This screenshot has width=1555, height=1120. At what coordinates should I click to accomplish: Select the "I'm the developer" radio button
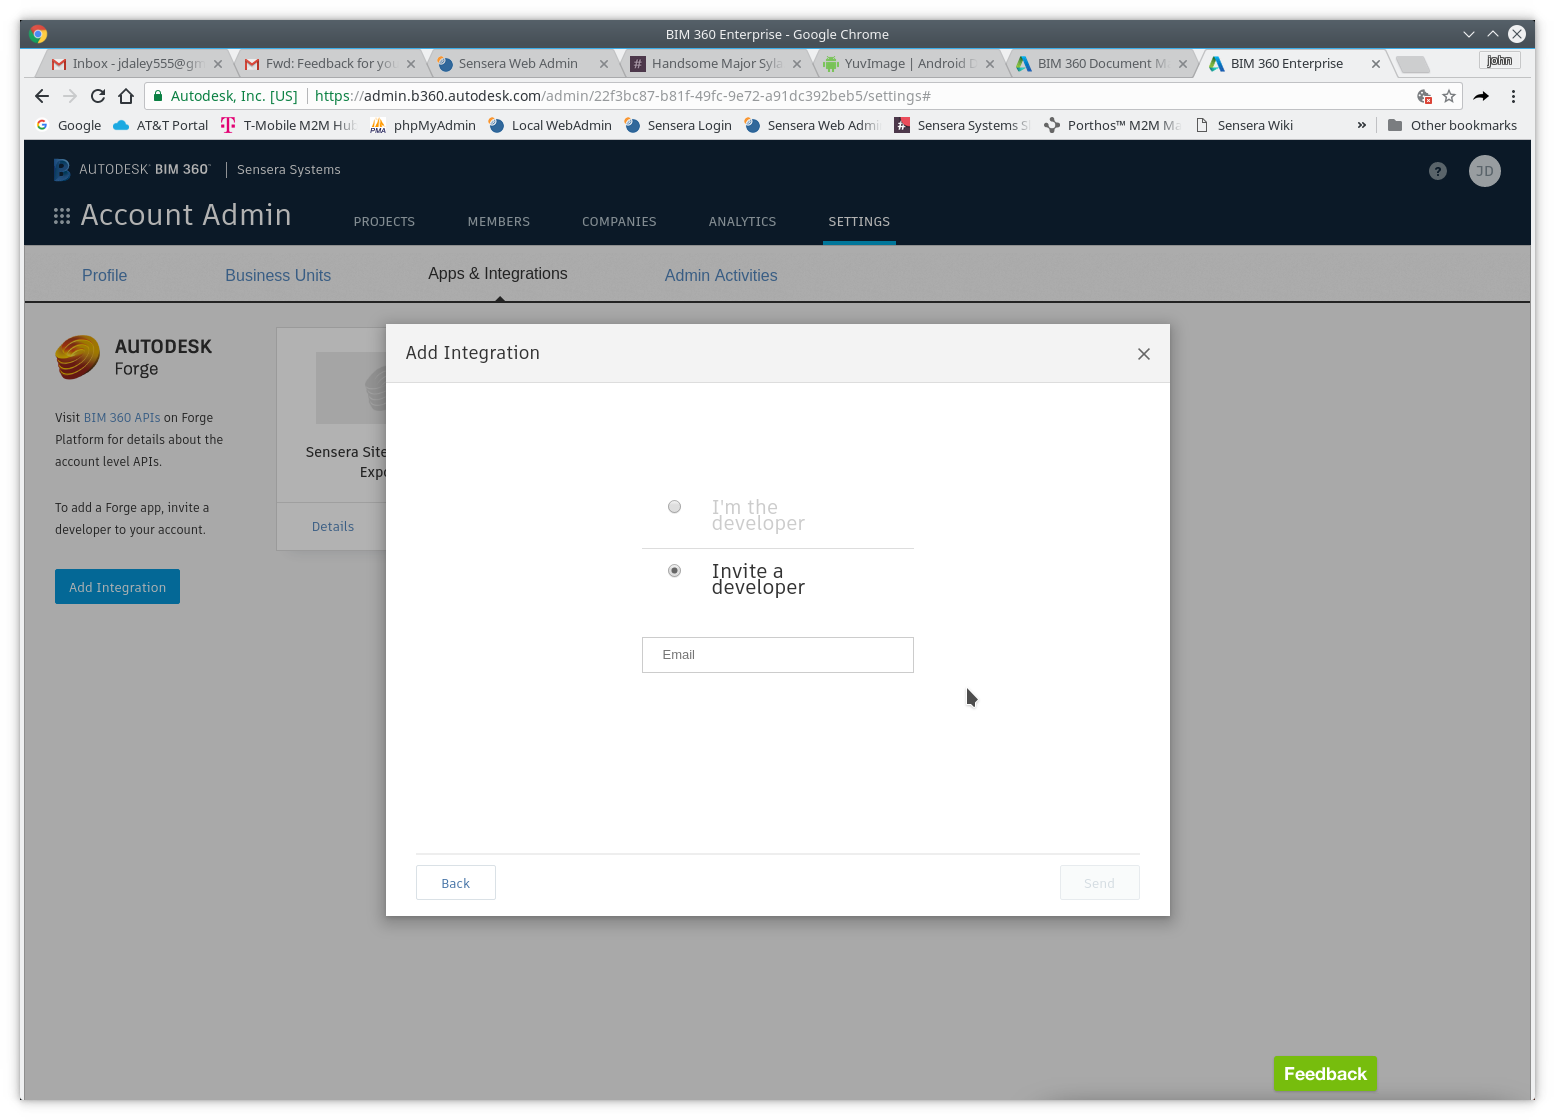(674, 506)
